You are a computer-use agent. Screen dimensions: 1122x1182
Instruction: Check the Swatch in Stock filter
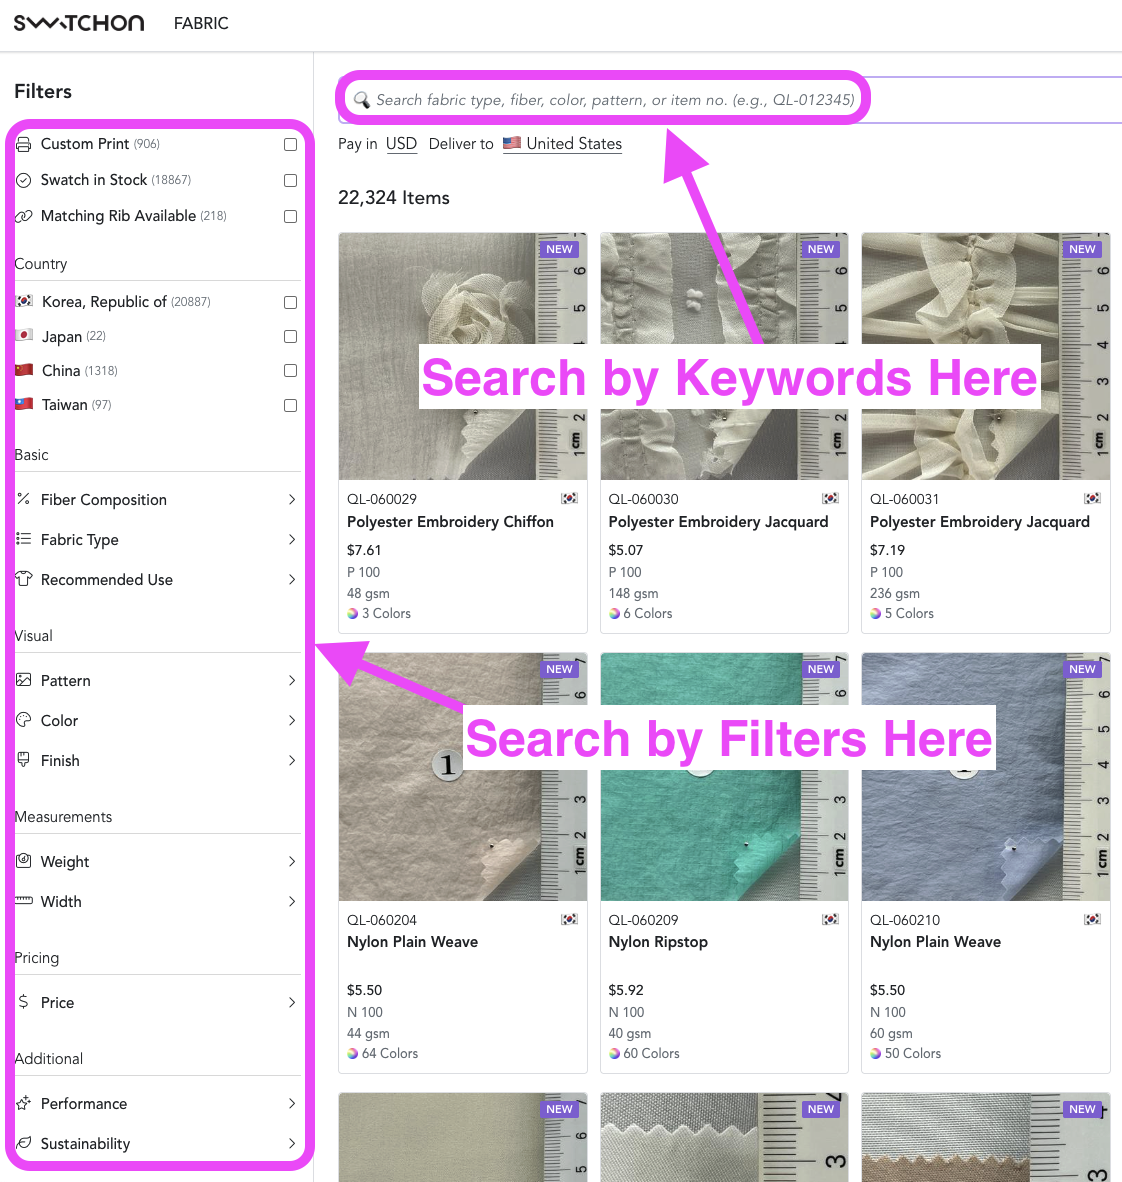click(290, 180)
